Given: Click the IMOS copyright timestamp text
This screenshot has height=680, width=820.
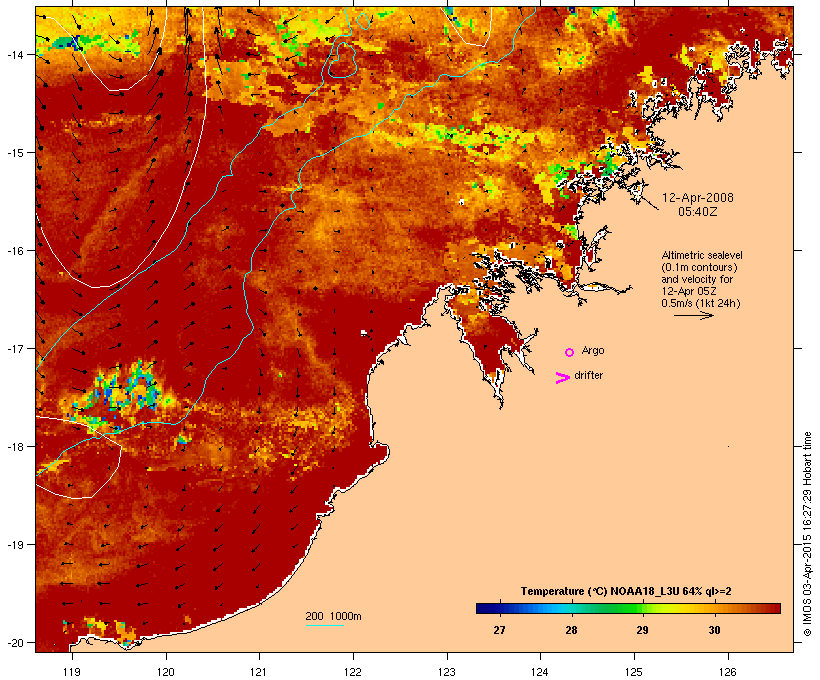Looking at the screenshot, I should 807,534.
